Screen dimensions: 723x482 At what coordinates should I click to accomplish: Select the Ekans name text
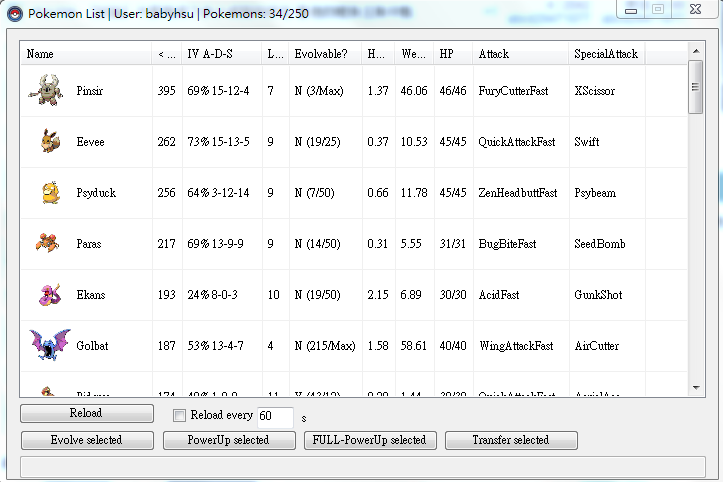click(x=91, y=295)
